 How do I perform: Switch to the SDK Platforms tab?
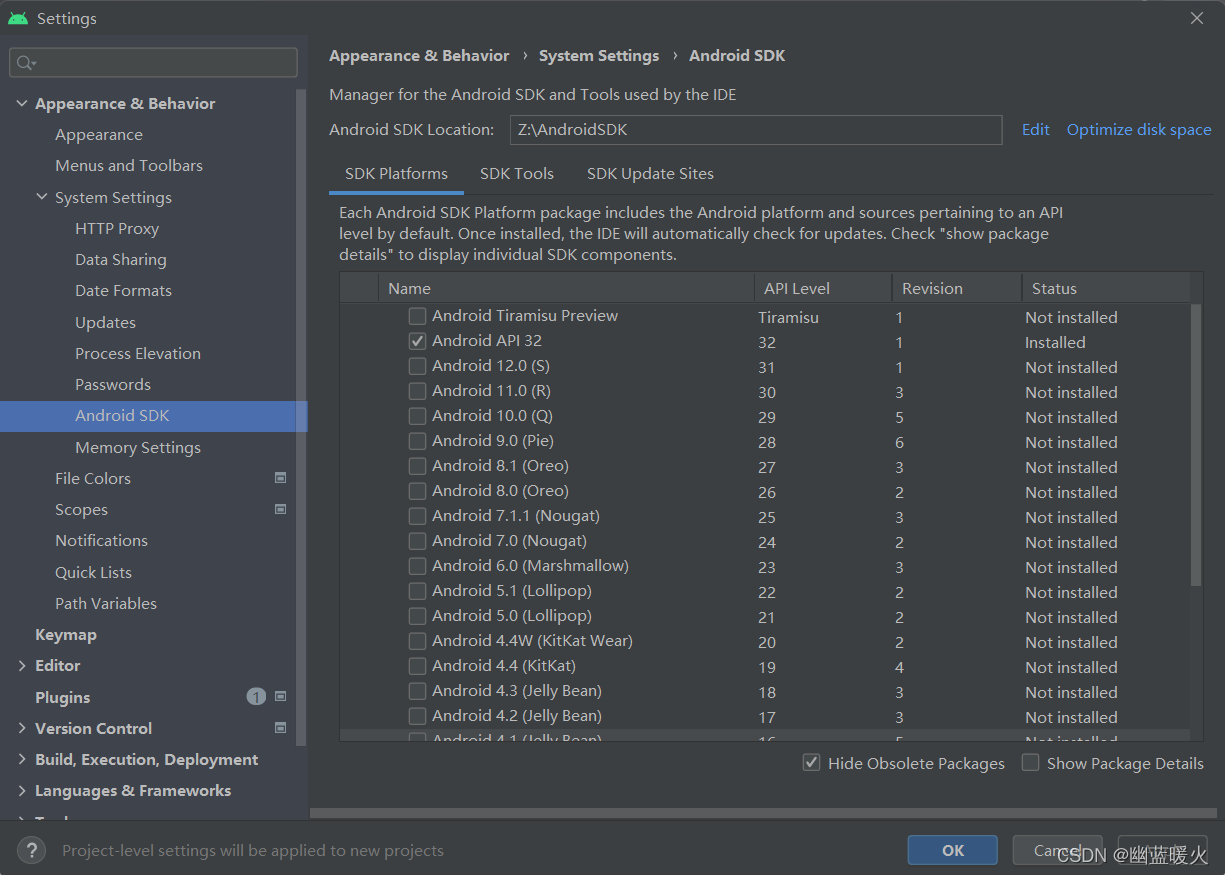pos(396,174)
